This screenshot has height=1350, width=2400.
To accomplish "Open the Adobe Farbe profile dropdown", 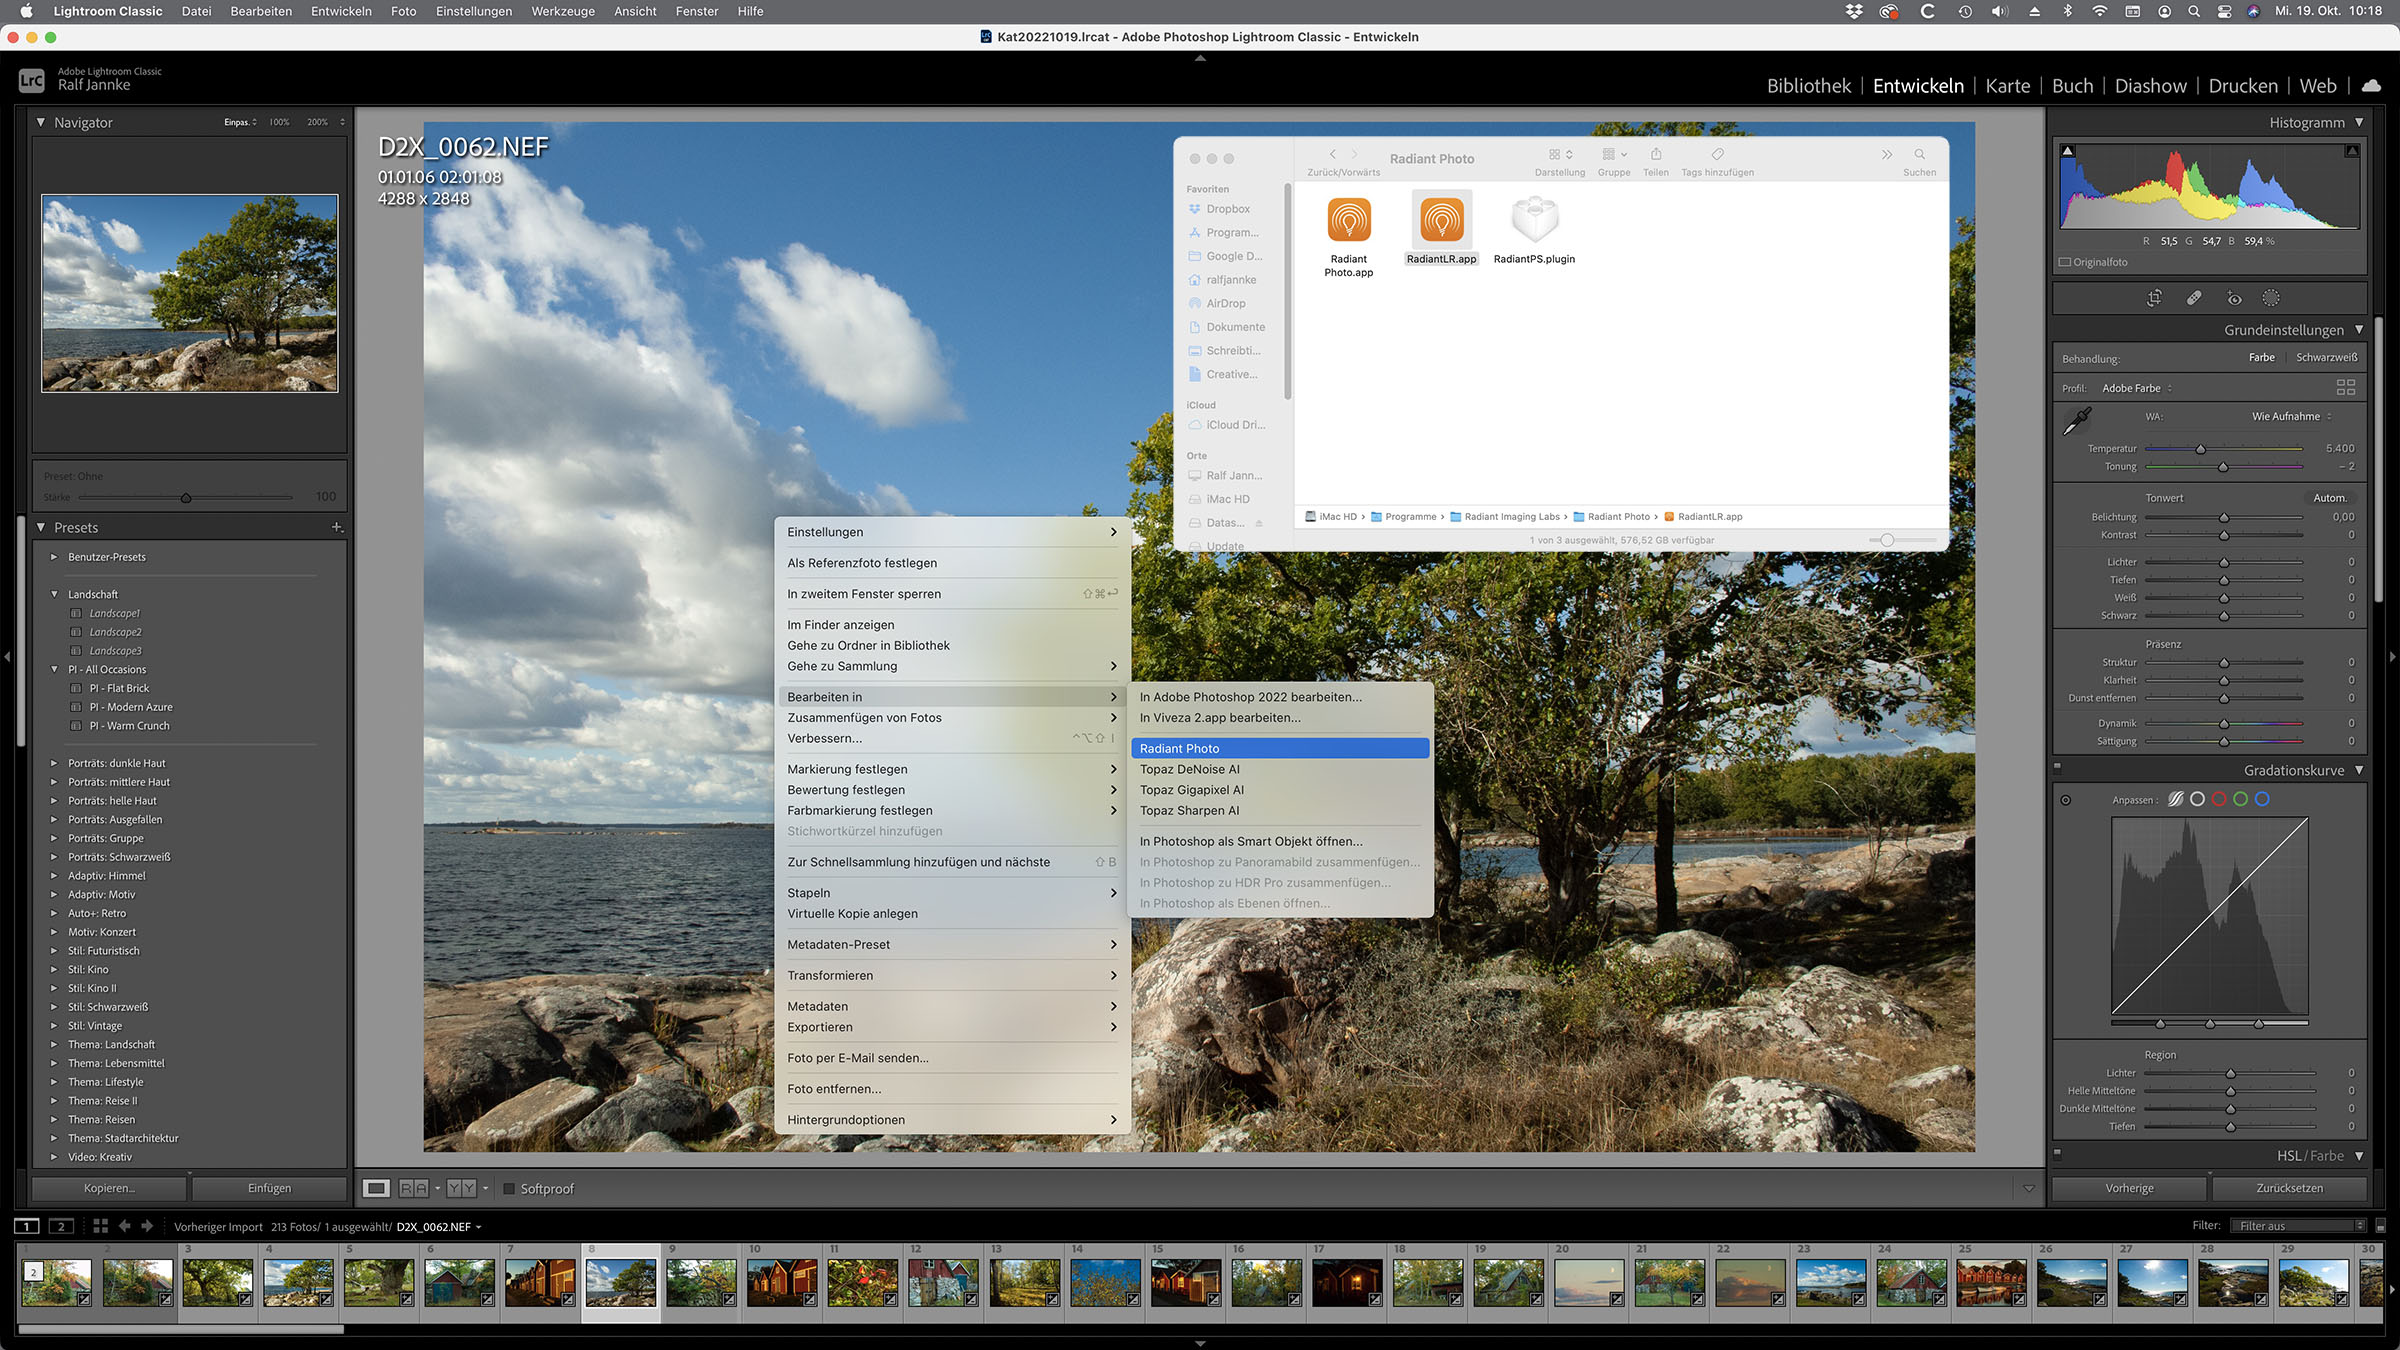I will click(2136, 388).
